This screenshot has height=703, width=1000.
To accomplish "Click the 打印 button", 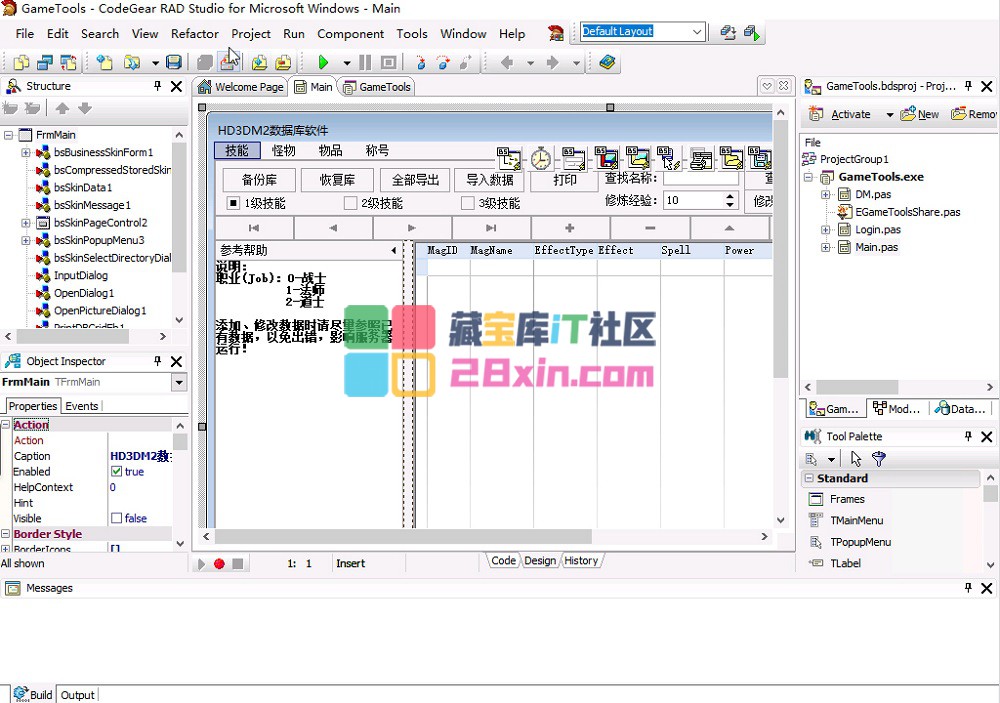I will (x=564, y=180).
